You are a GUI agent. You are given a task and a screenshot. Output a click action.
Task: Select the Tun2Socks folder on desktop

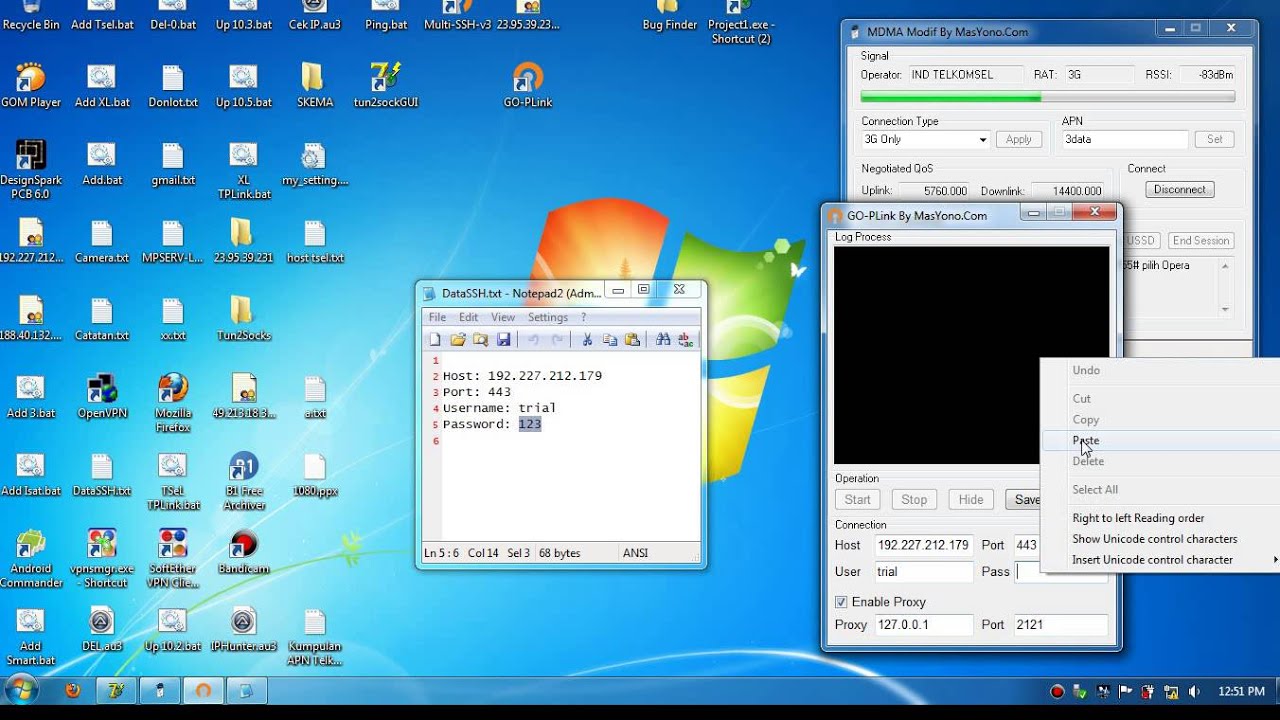click(243, 318)
